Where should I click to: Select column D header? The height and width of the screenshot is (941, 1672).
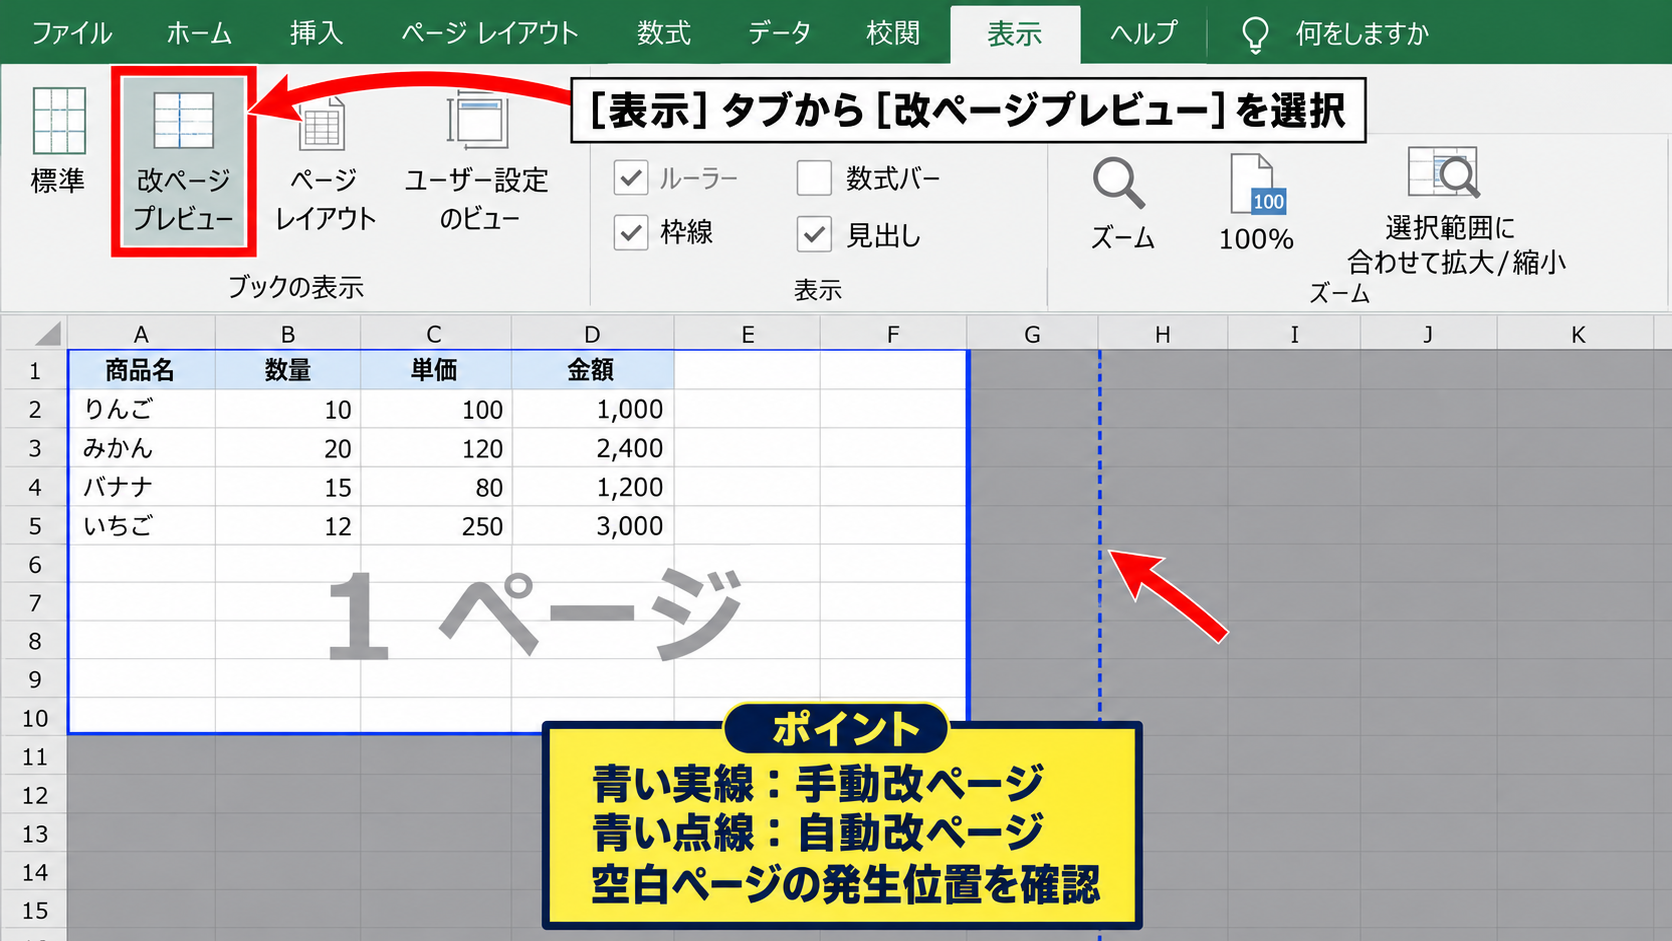[x=592, y=334]
